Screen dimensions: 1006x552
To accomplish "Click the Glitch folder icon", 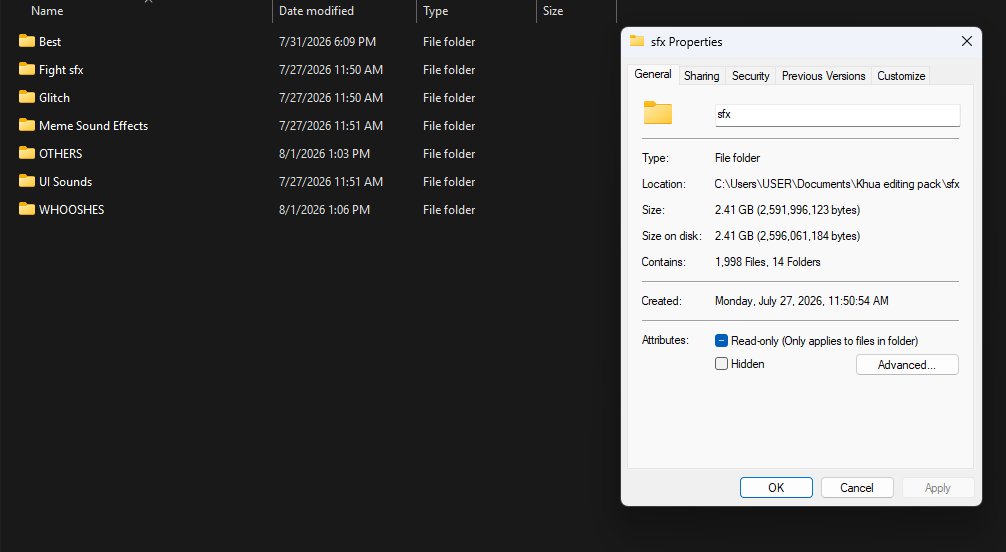I will pos(27,98).
